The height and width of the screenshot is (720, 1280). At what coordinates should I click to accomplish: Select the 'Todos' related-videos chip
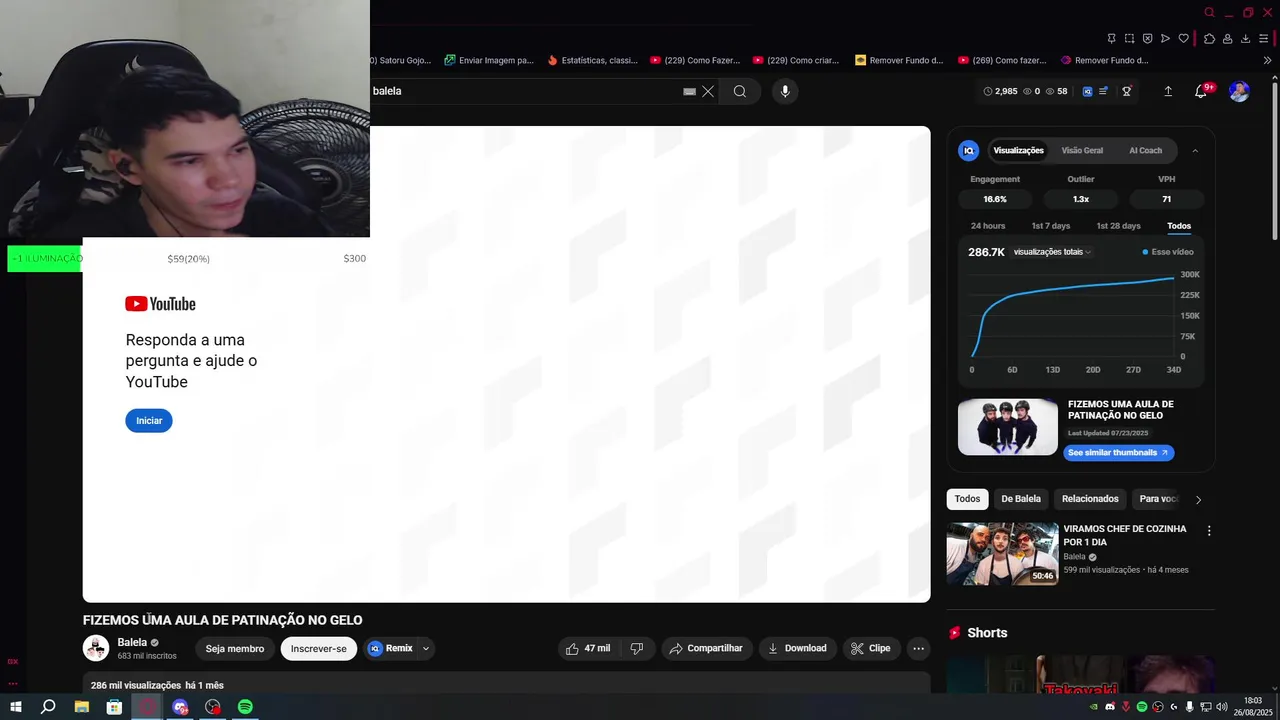click(967, 499)
